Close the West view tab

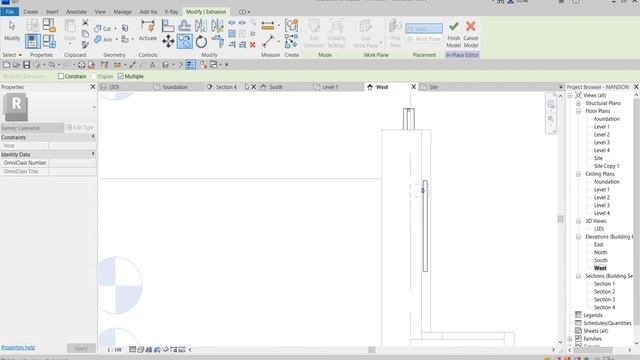point(413,87)
